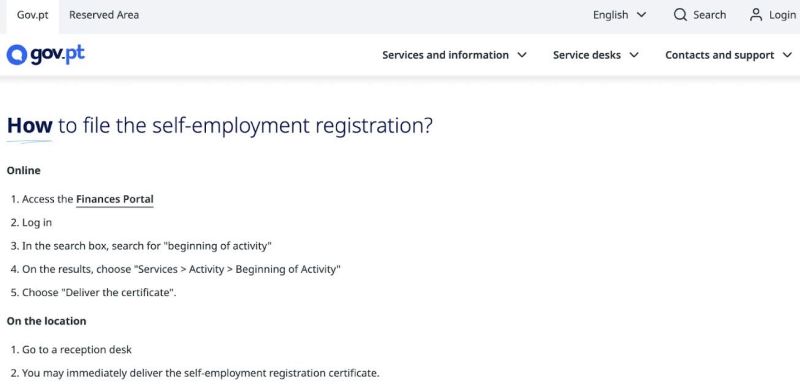This screenshot has height=390, width=800.
Task: Switch to the Gov.pt tab
Action: click(33, 15)
